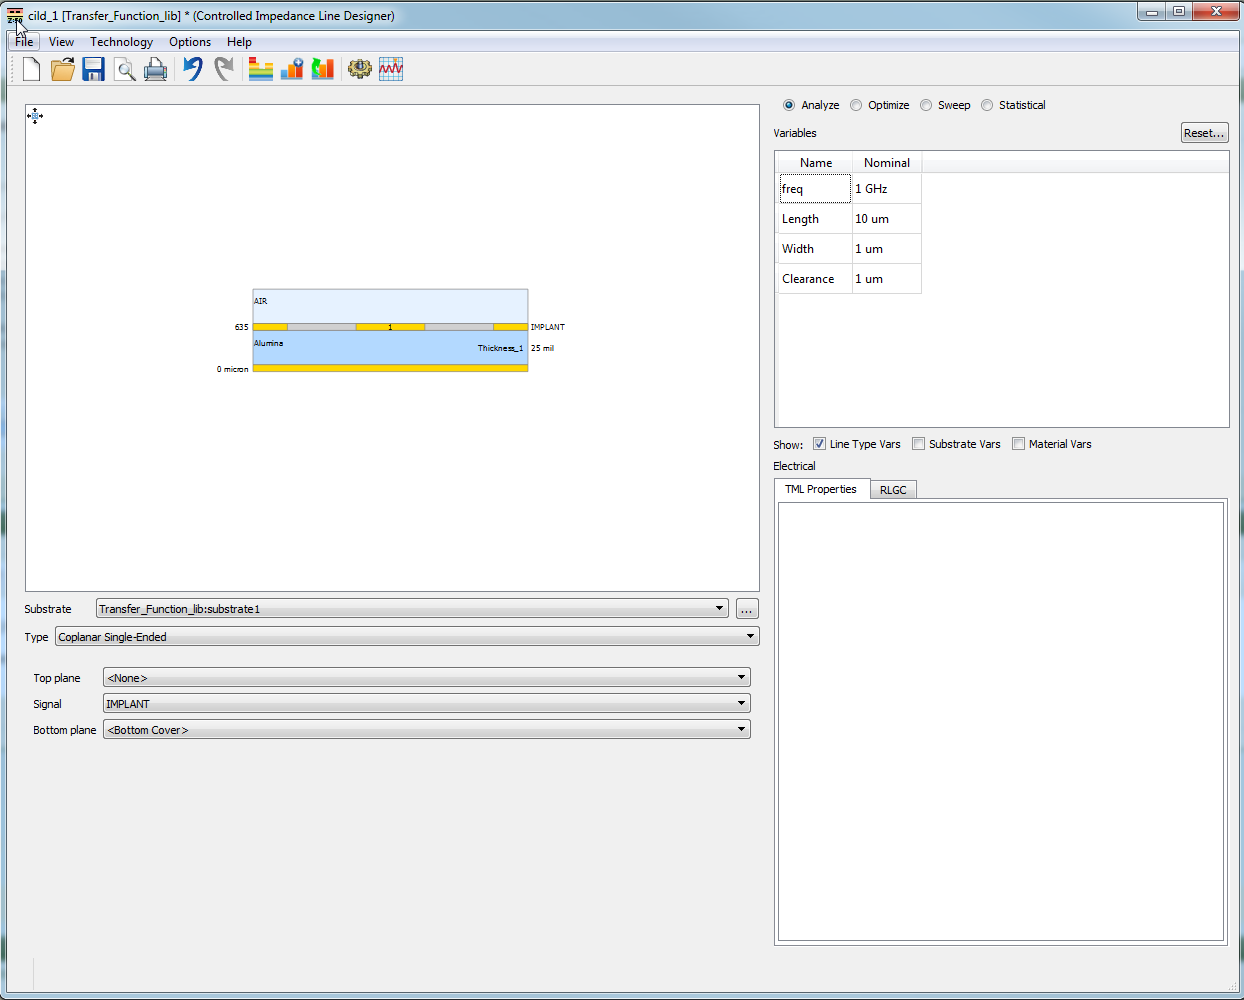Expand the Type Coplanar Single-Ended dropdown

pos(407,637)
